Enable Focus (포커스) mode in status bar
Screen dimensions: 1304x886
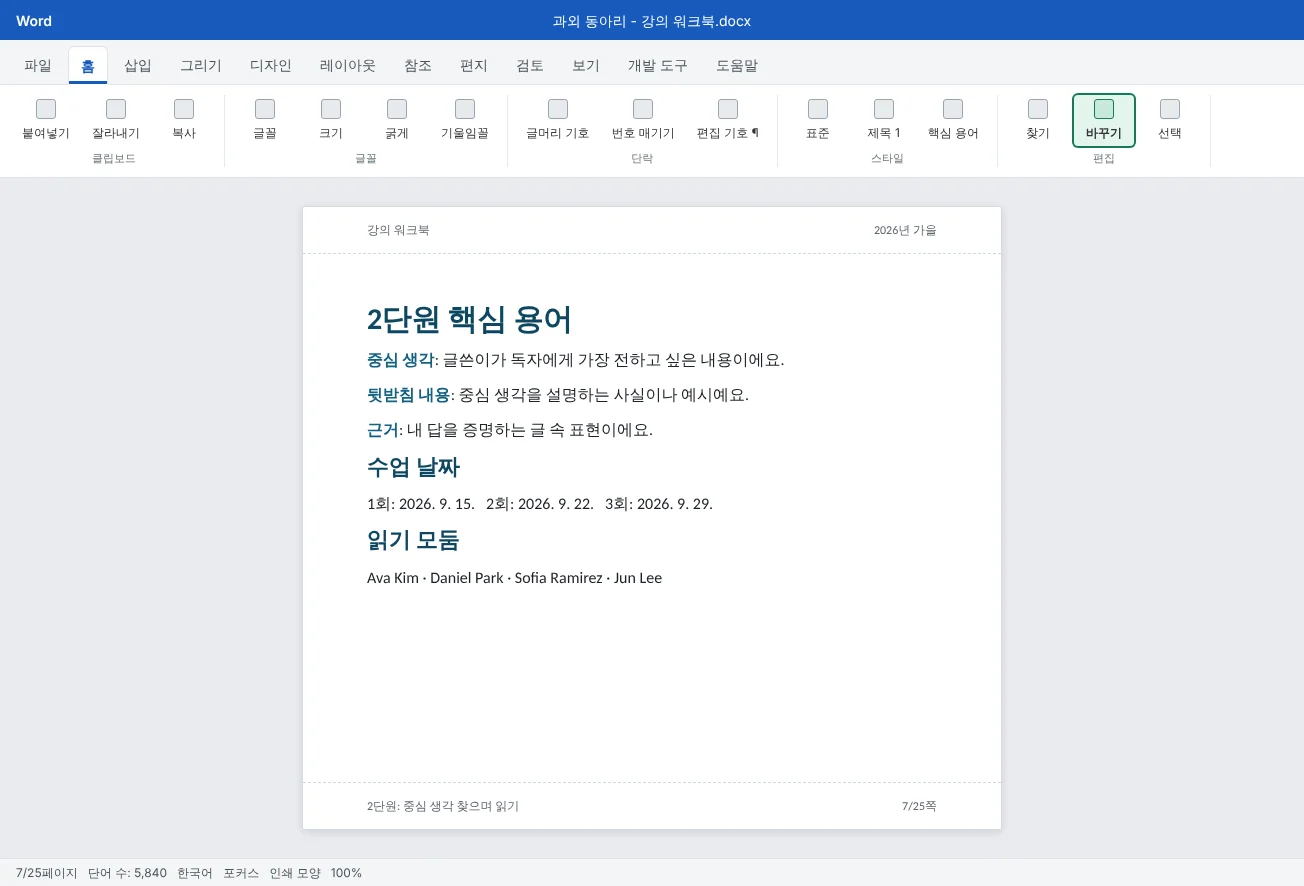point(241,873)
